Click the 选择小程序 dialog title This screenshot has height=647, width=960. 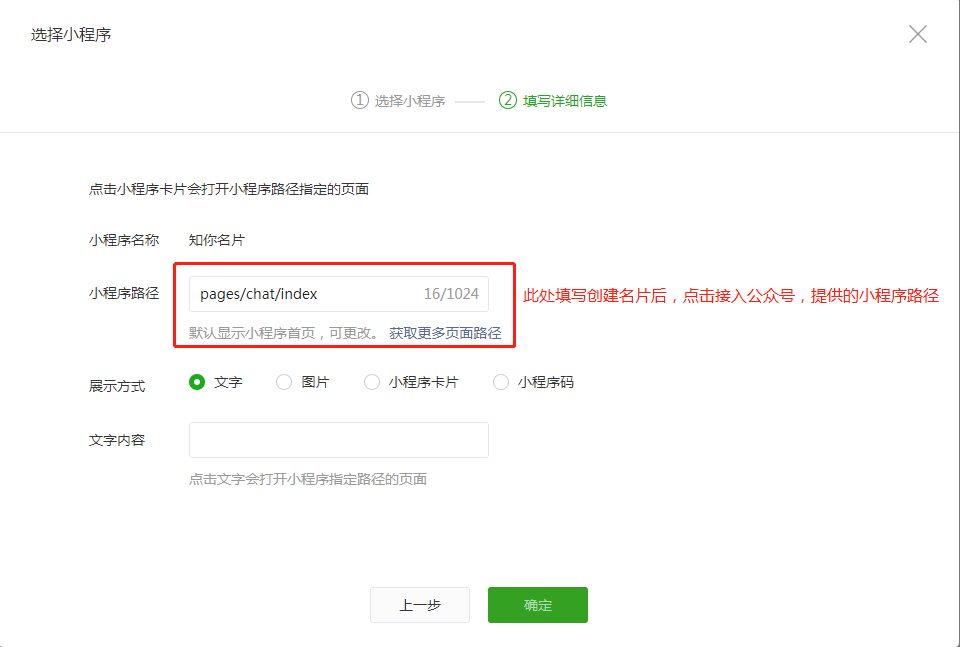71,34
